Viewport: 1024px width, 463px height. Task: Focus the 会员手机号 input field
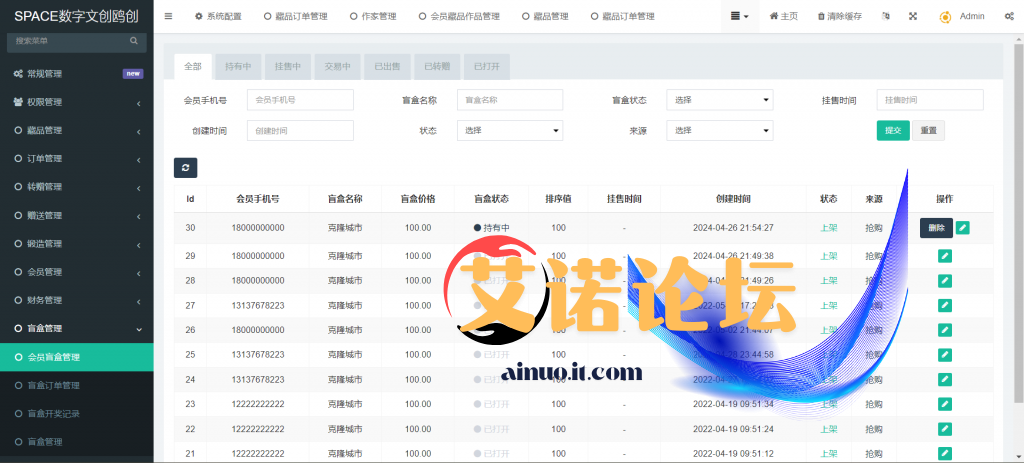click(300, 100)
